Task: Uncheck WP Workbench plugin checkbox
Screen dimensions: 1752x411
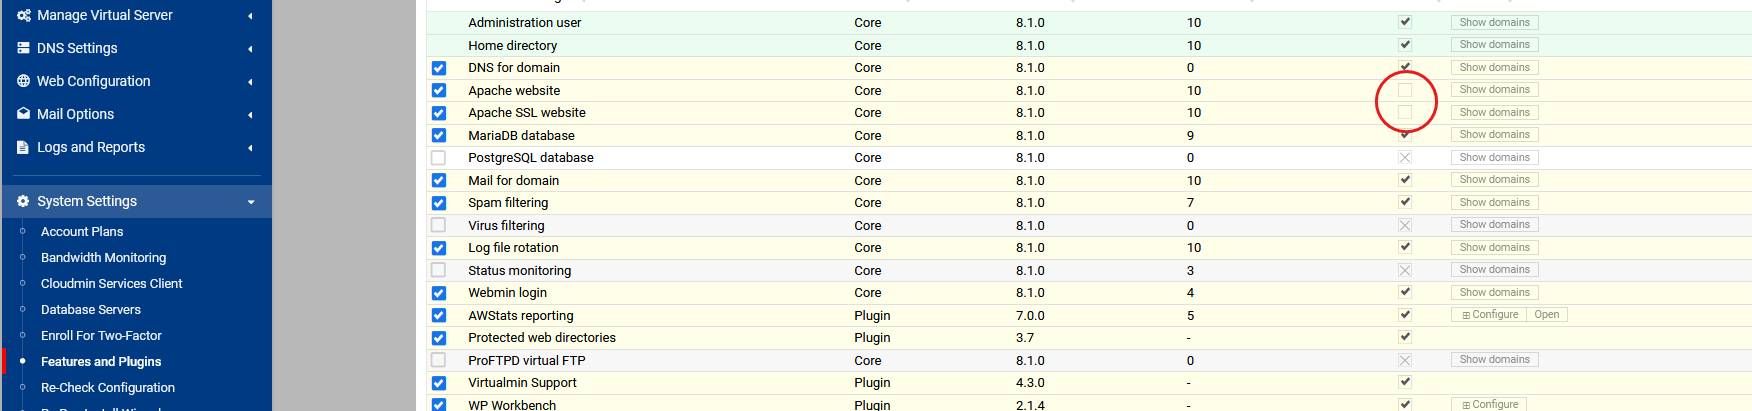Action: click(x=439, y=404)
